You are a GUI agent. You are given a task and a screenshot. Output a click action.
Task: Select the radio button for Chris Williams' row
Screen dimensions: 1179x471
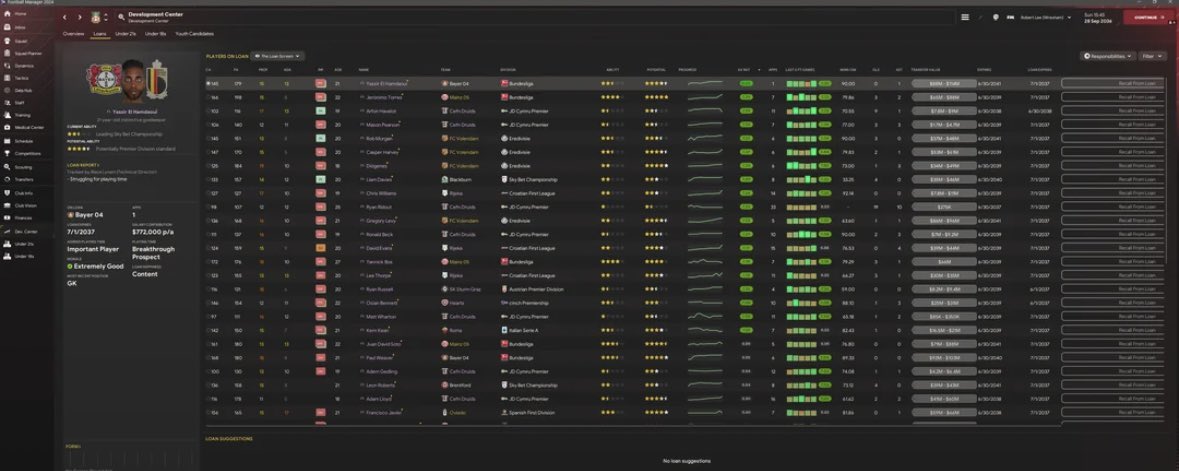(208, 193)
